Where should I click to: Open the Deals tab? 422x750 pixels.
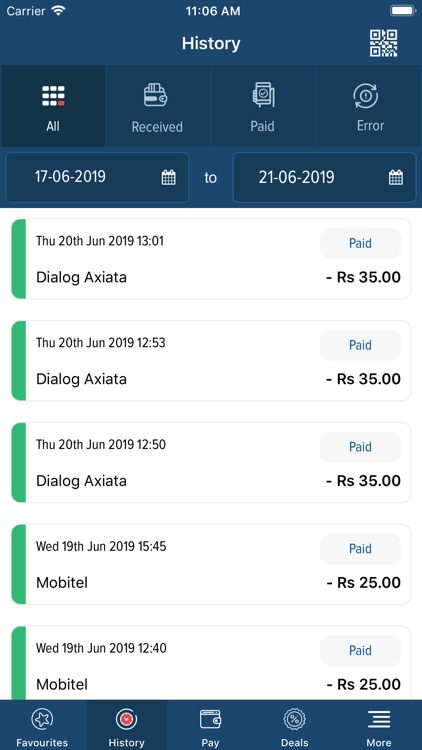point(295,726)
